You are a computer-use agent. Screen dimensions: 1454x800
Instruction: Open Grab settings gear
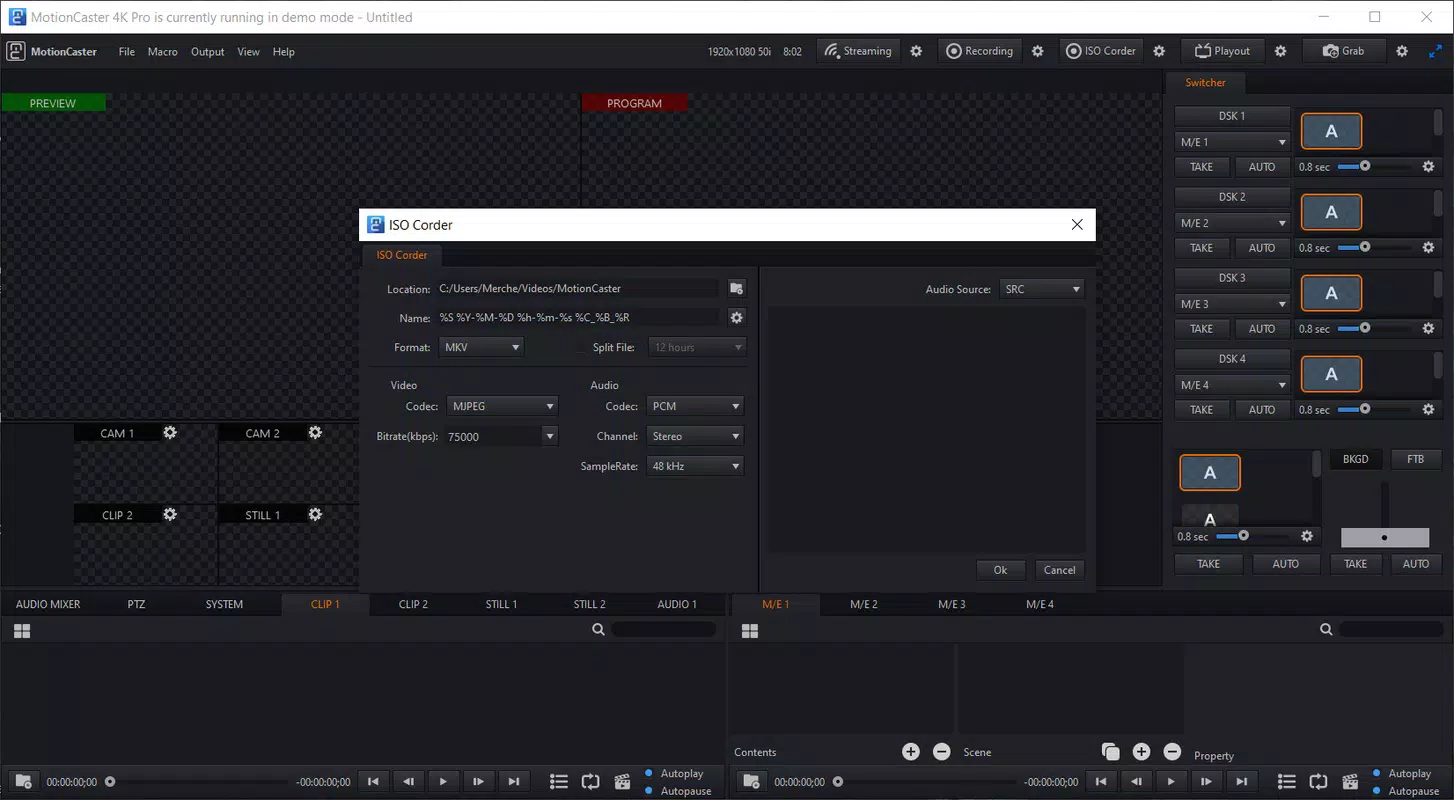[x=1402, y=51]
